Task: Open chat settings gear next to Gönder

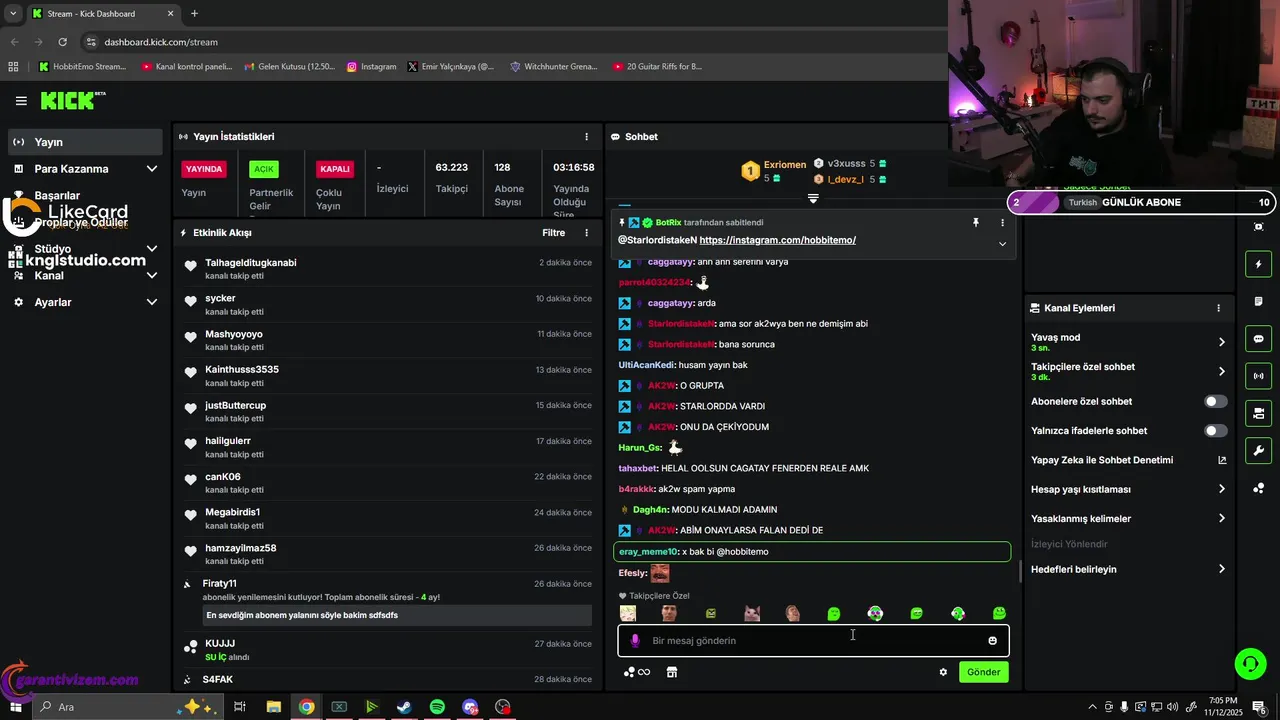Action: coord(943,672)
